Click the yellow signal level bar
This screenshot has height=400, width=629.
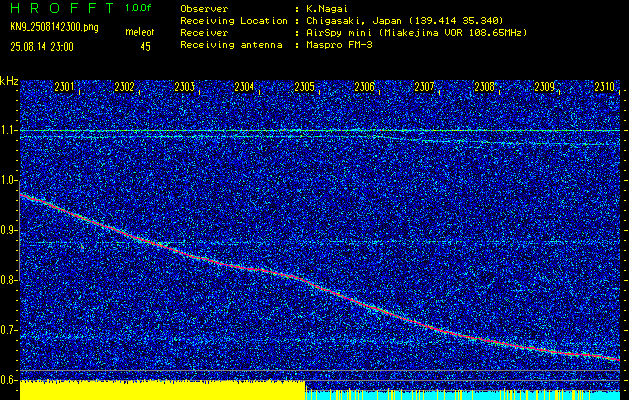click(162, 390)
